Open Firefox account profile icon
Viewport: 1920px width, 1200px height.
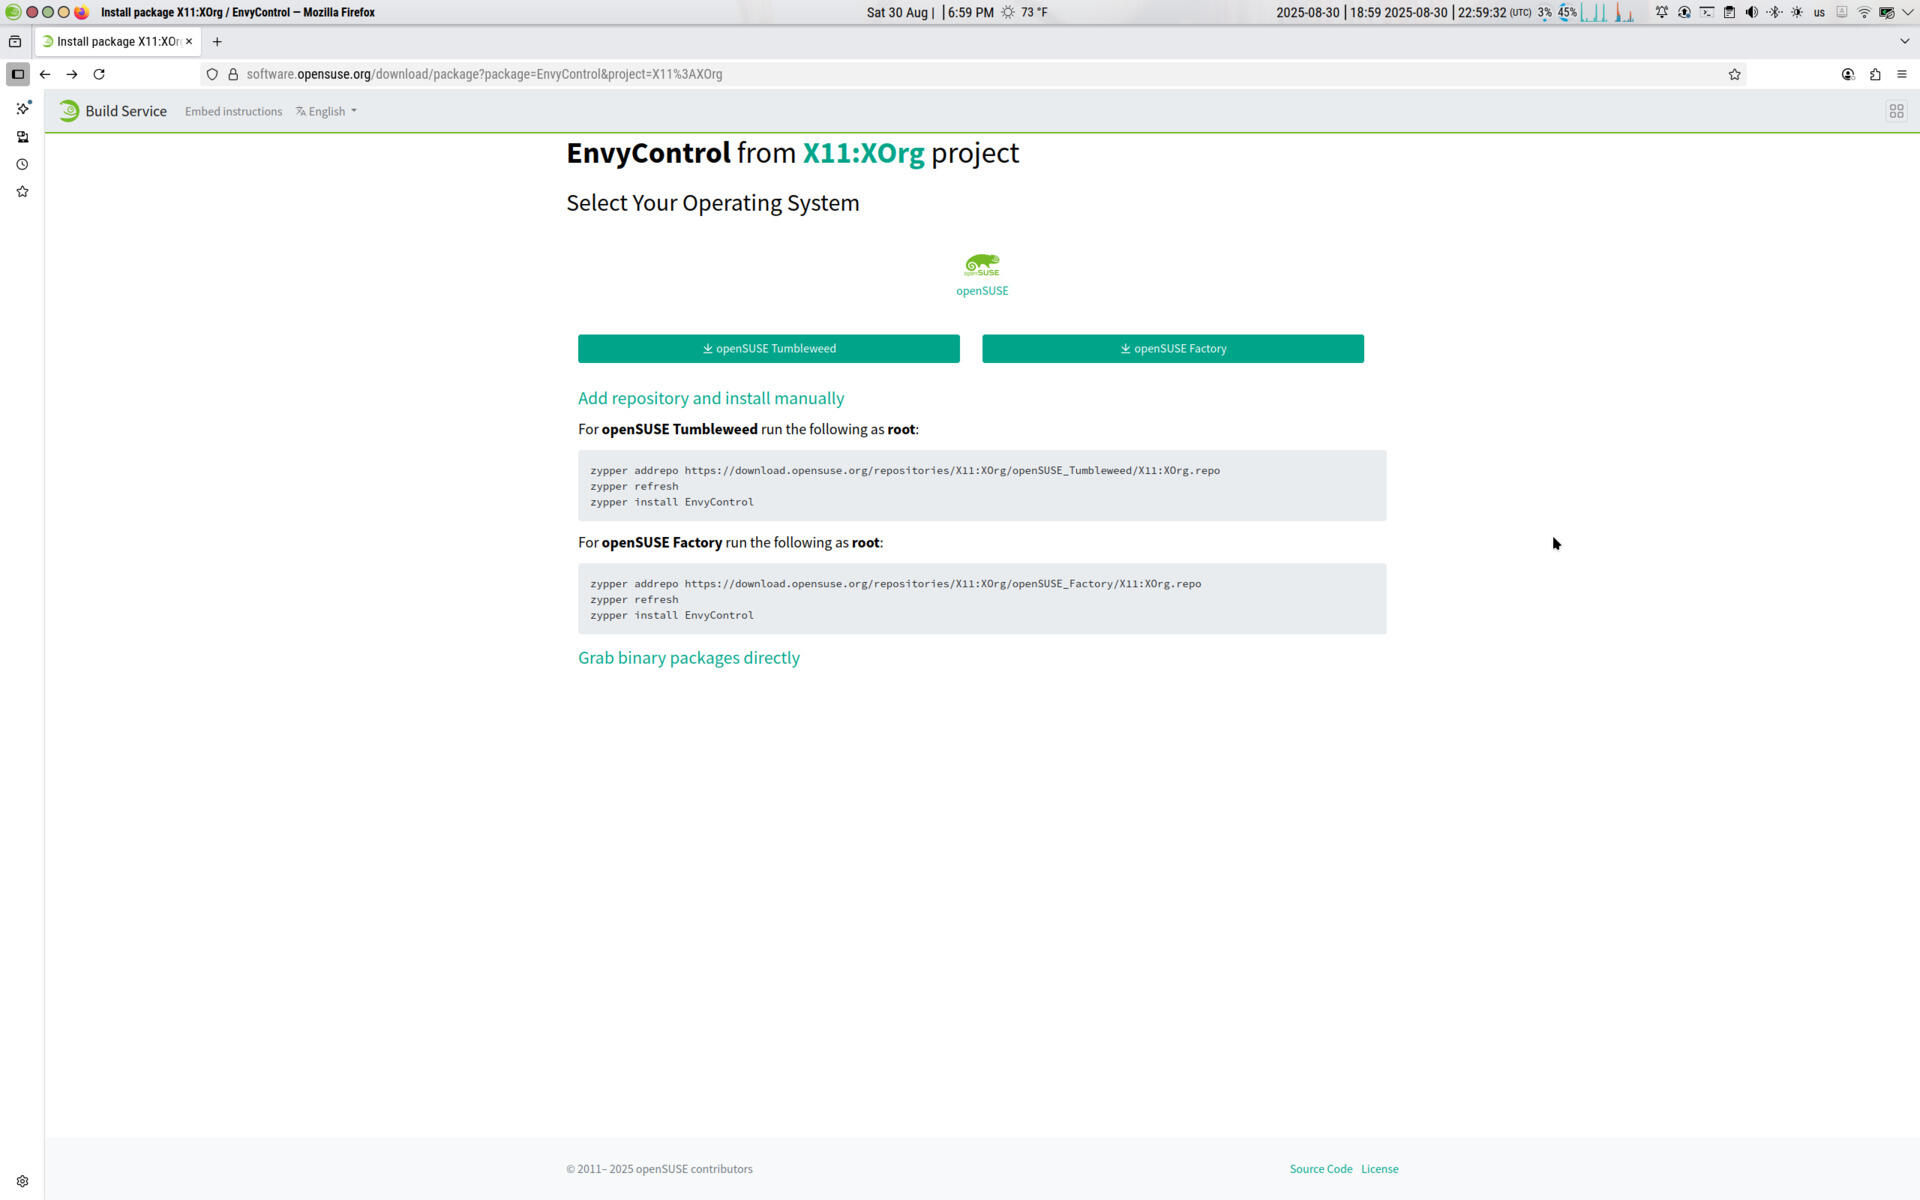tap(1848, 74)
